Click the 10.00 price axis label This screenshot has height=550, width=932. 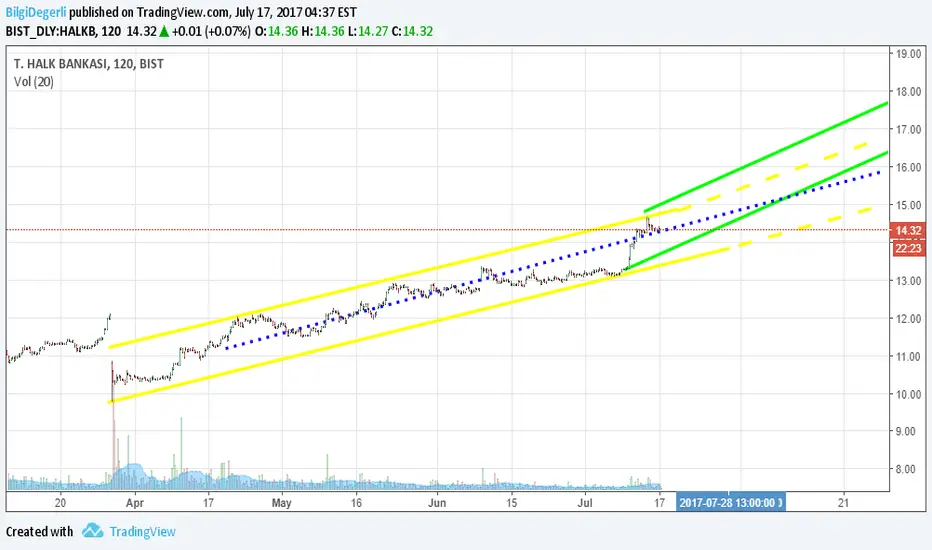point(908,394)
